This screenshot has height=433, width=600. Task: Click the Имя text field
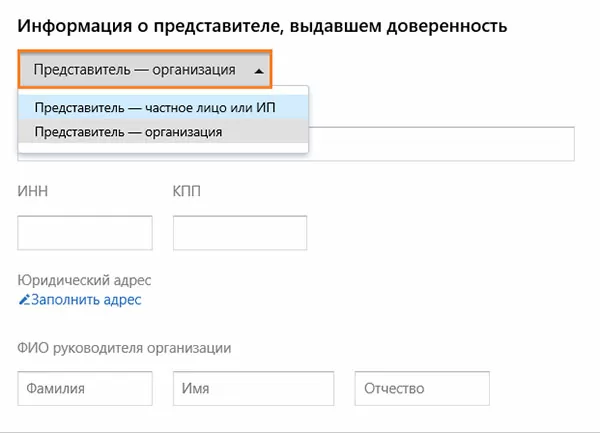click(x=253, y=388)
